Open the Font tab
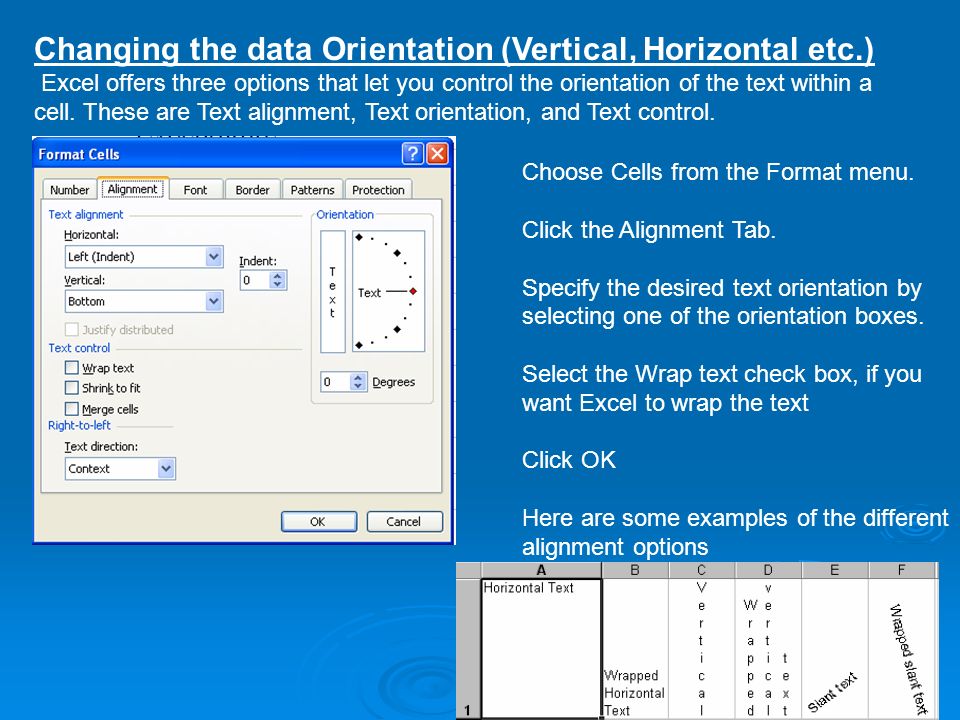960x720 pixels. (195, 190)
